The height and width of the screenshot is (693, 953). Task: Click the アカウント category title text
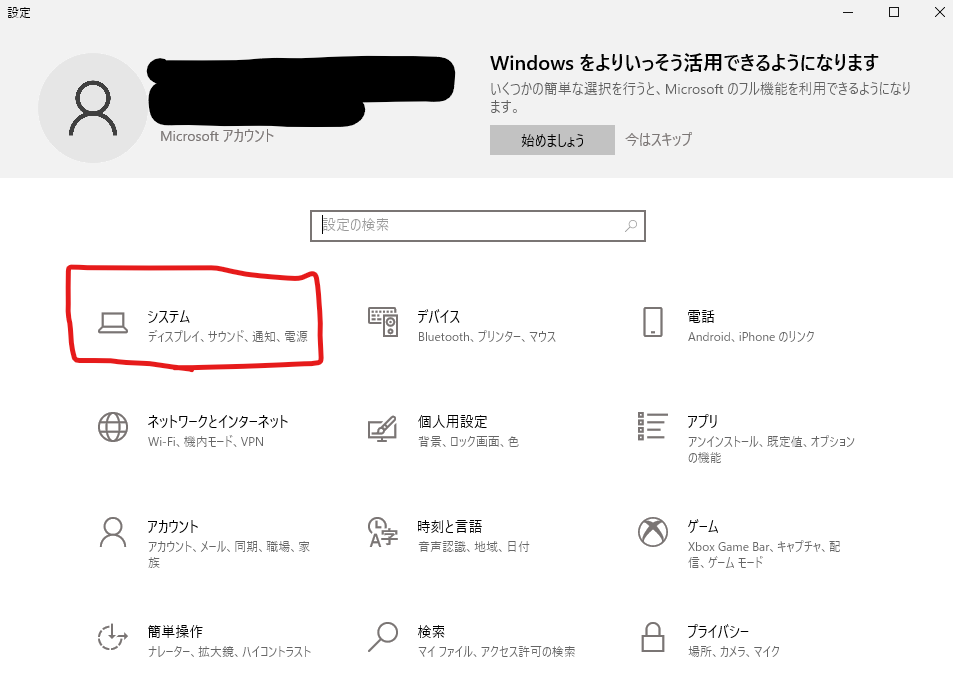click(173, 526)
